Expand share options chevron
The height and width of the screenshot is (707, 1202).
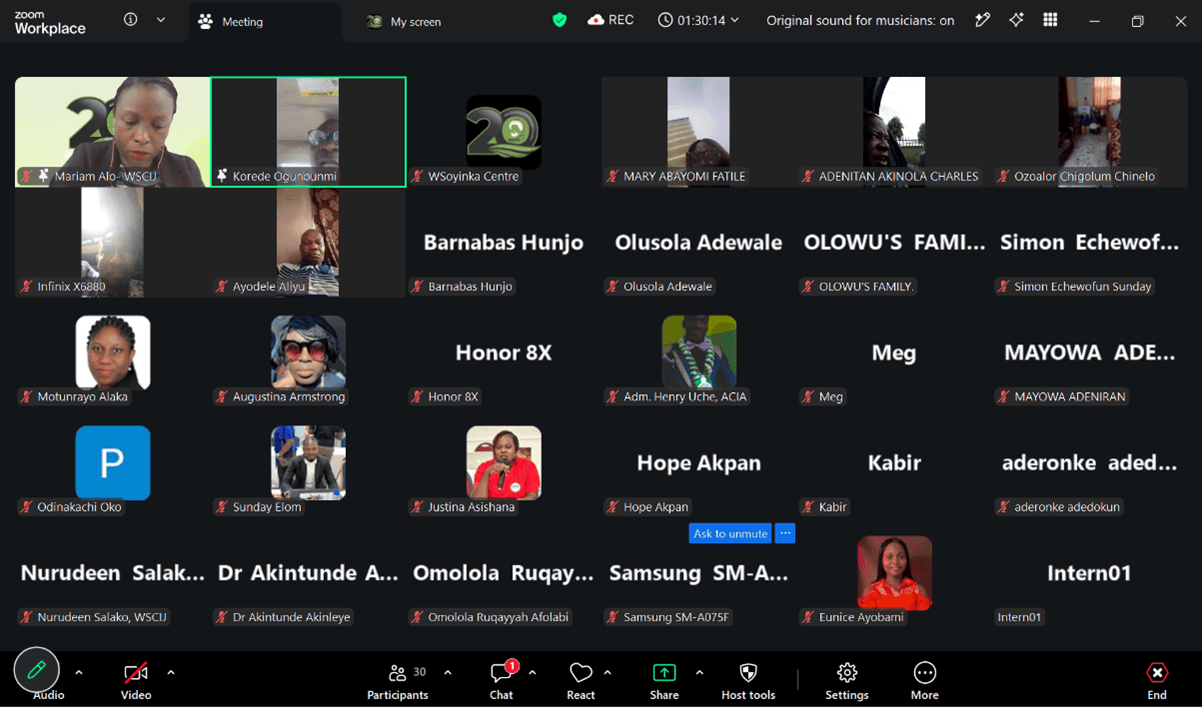699,673
